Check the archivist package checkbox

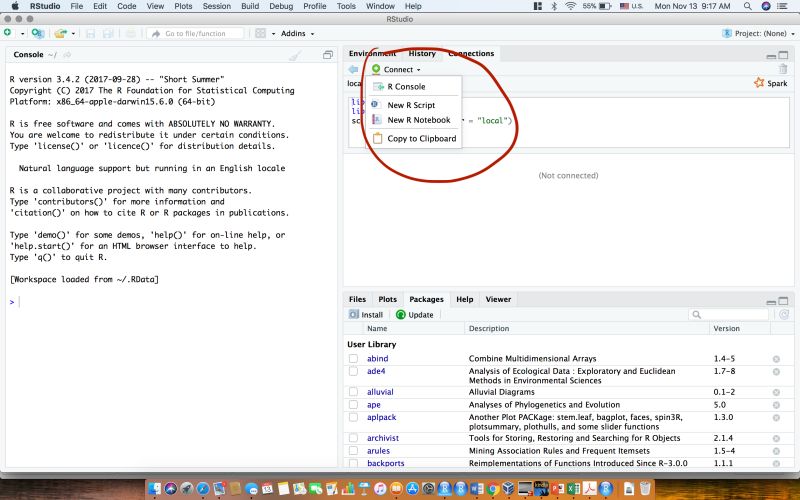tap(353, 438)
